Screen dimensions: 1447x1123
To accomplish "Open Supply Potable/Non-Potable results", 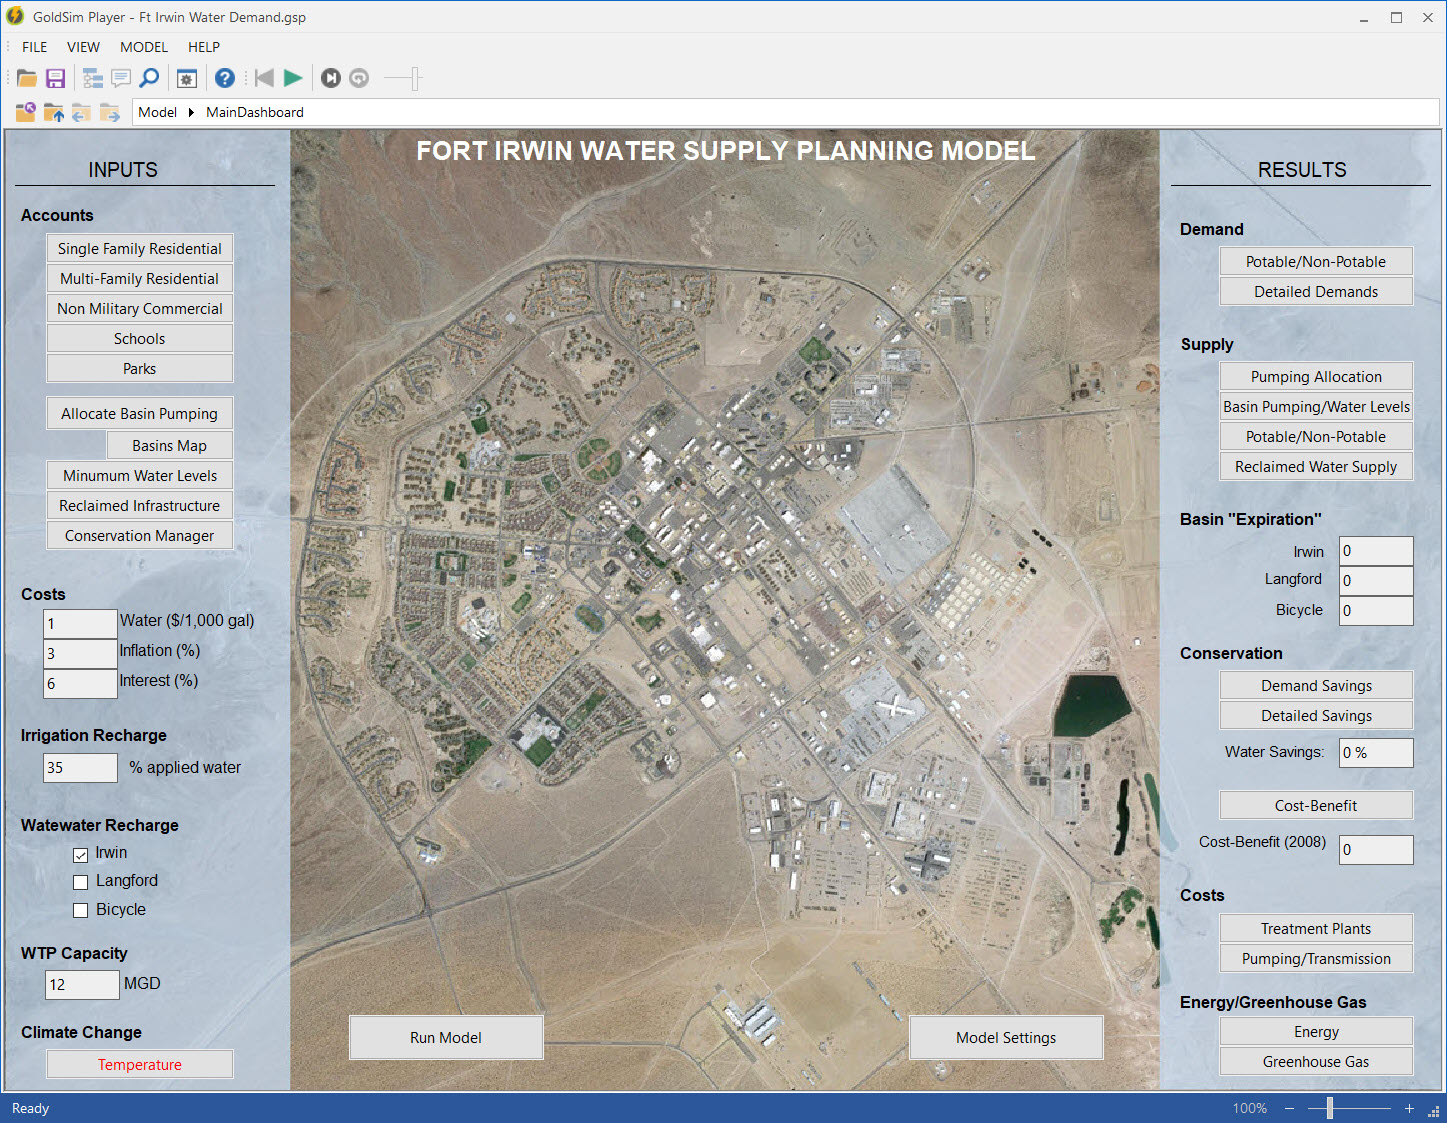I will pyautogui.click(x=1316, y=436).
